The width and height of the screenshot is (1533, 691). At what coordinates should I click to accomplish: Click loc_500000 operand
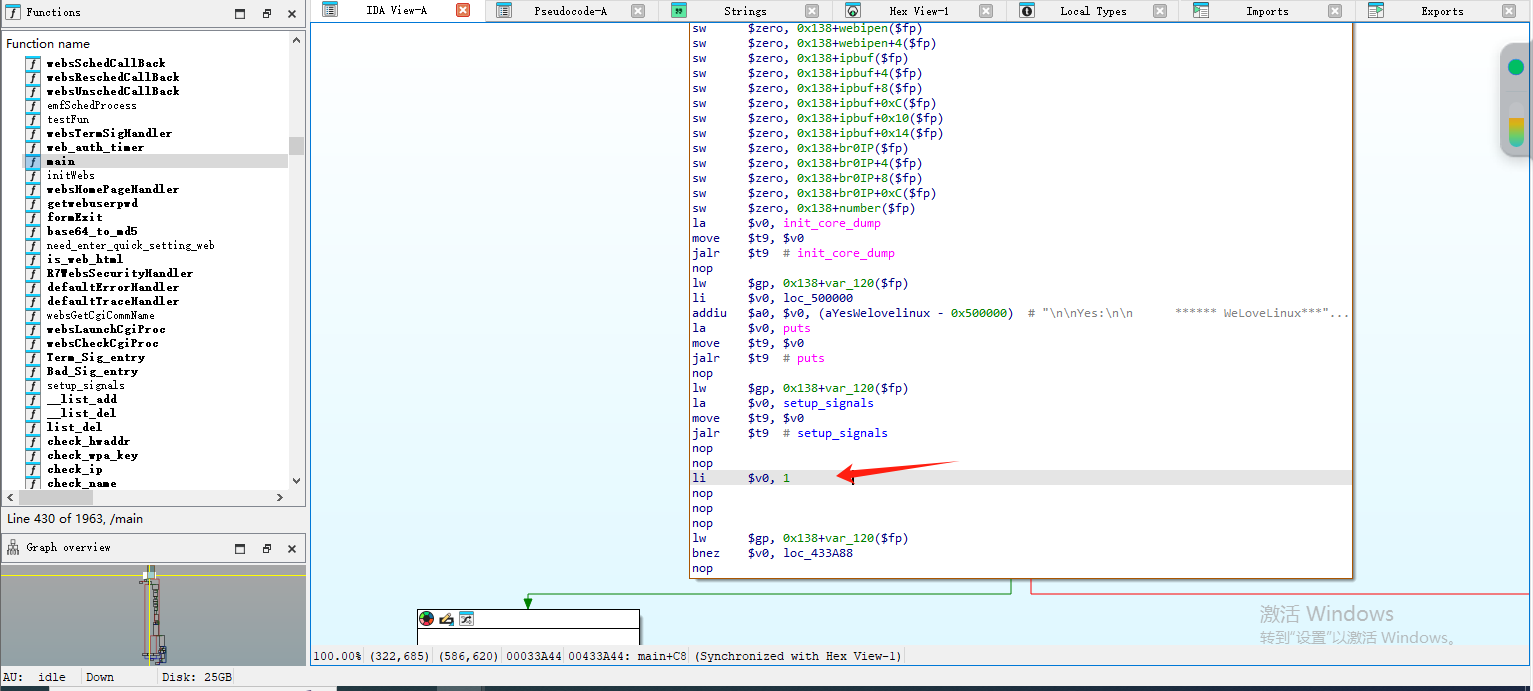tap(818, 298)
